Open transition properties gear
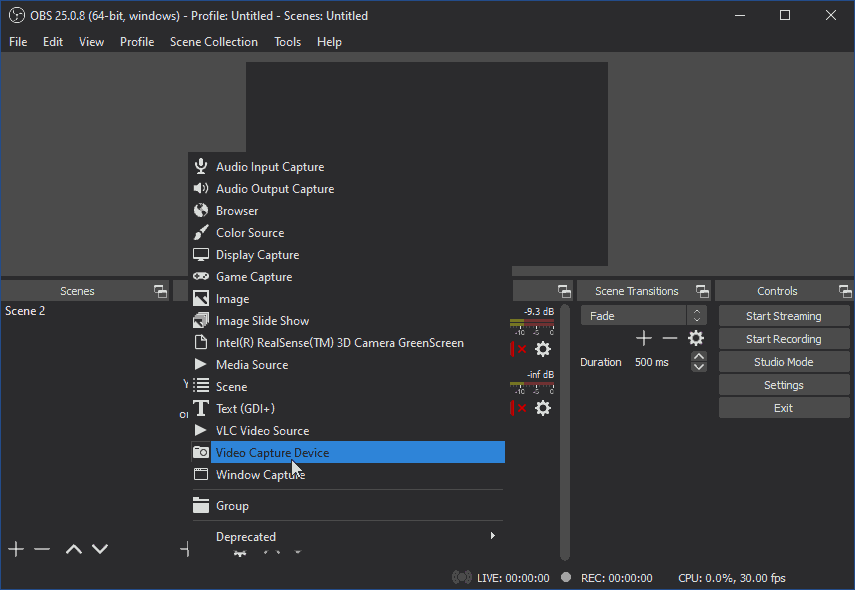The height and width of the screenshot is (590, 855). coord(696,338)
